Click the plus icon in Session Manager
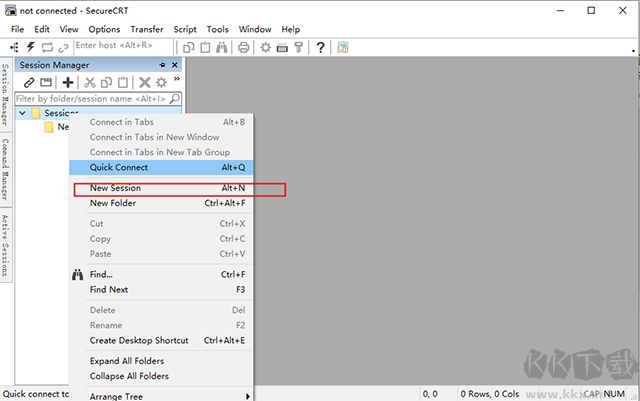The width and height of the screenshot is (640, 401). (x=68, y=82)
